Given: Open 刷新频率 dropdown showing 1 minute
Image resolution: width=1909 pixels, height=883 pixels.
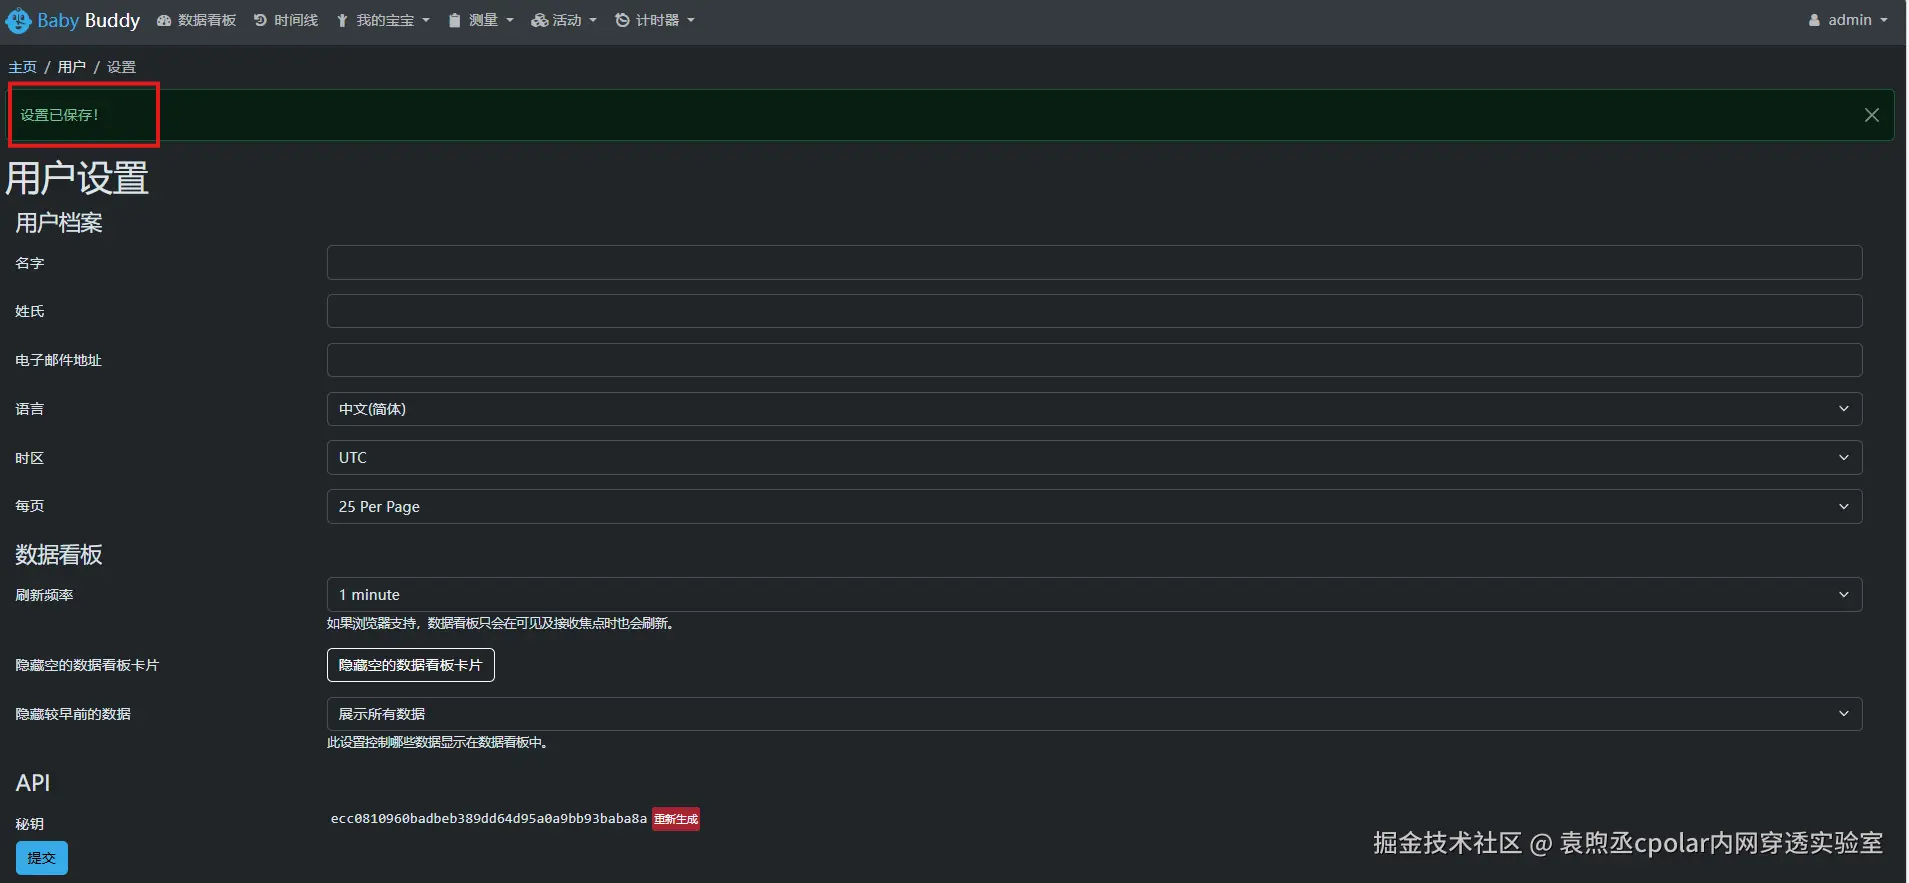Looking at the screenshot, I should [x=1094, y=595].
